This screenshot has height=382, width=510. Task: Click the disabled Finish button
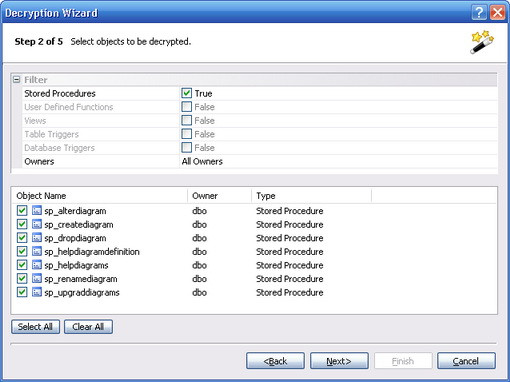tap(403, 361)
